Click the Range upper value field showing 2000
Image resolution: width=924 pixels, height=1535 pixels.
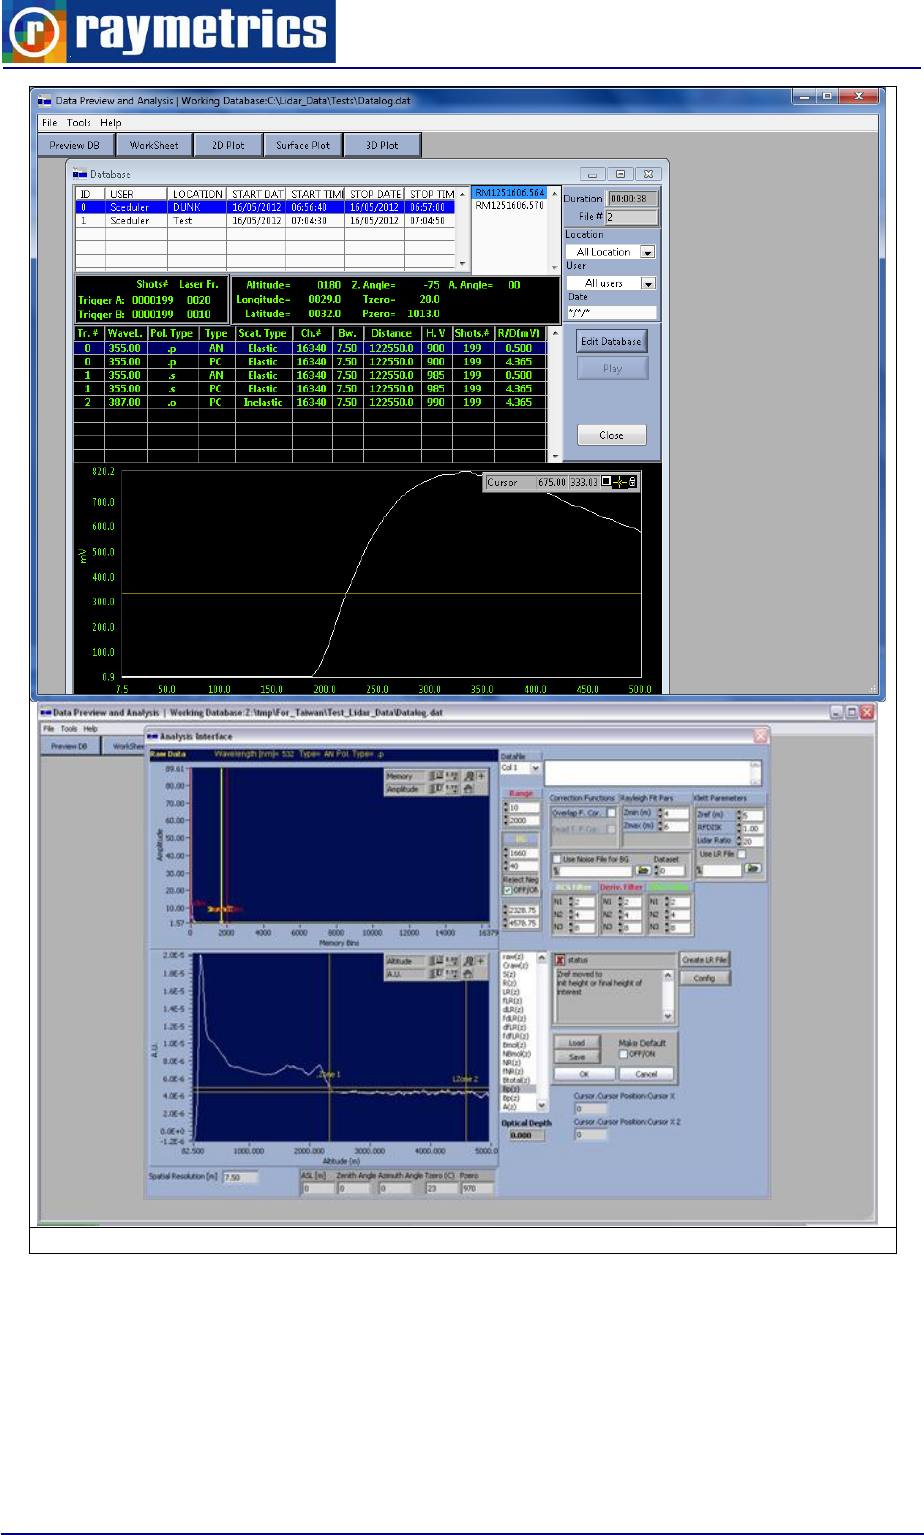pos(523,821)
